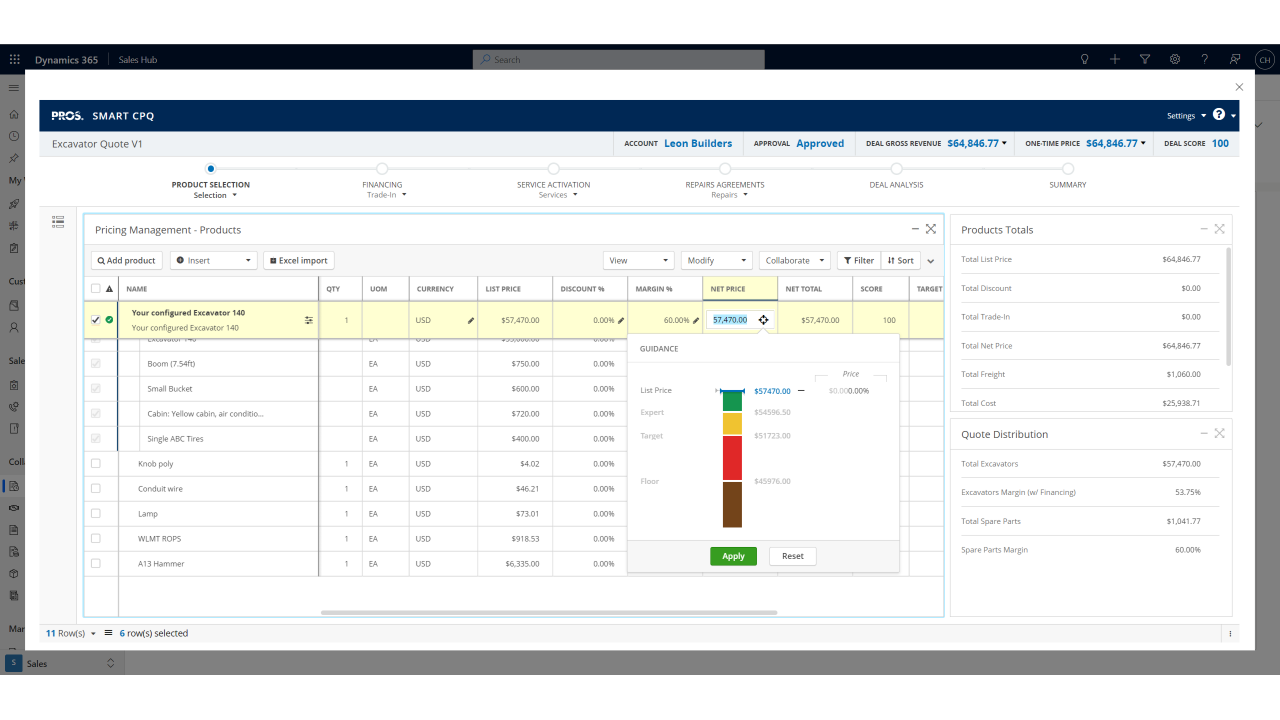
Task: Open the Collaborate dropdown menu
Action: coord(795,261)
